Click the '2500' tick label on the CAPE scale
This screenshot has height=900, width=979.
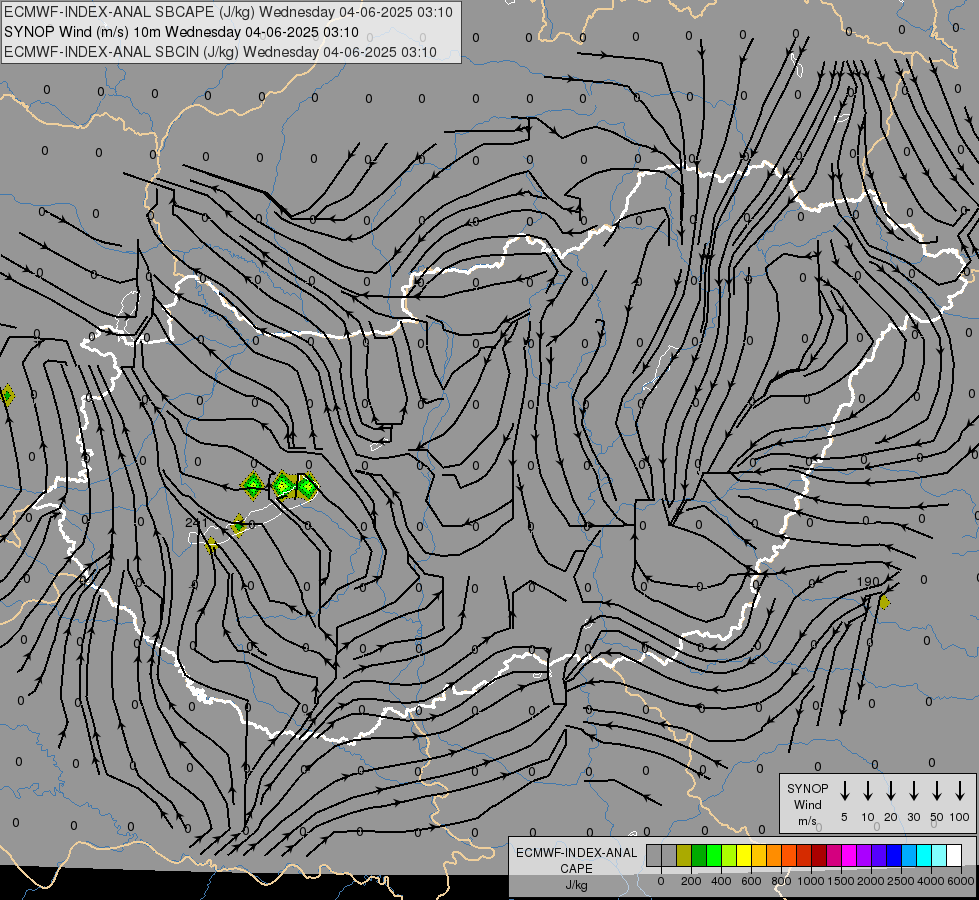point(901,881)
